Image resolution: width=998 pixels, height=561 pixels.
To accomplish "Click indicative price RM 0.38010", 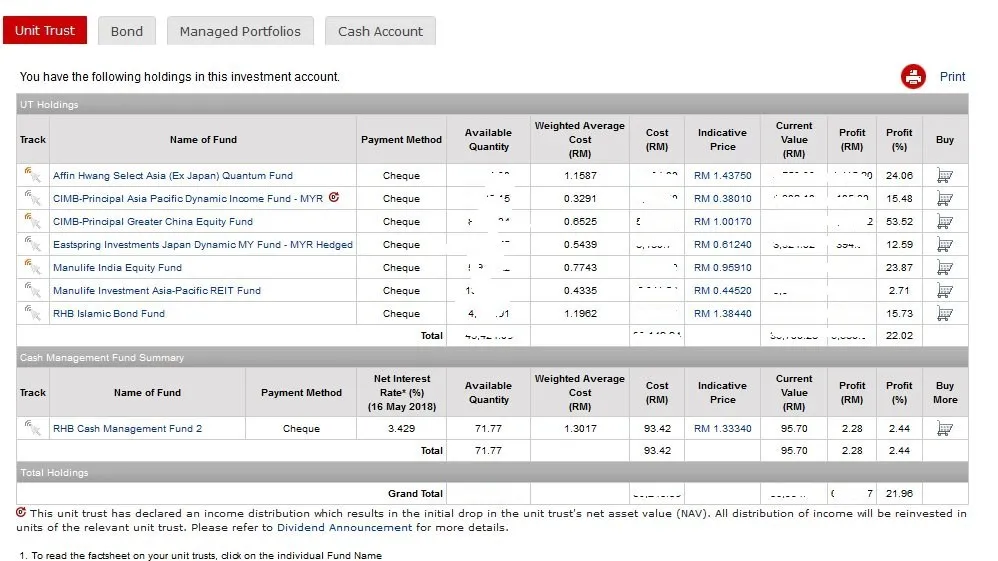I will coord(722,198).
